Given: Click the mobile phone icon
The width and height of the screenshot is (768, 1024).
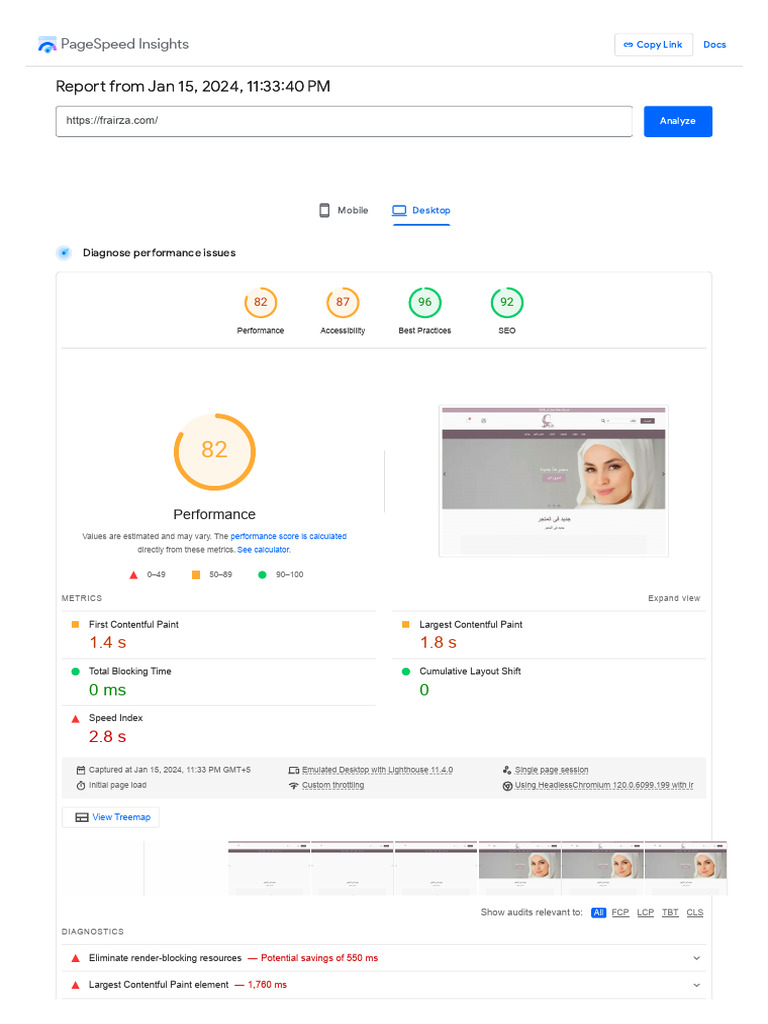Looking at the screenshot, I should pos(324,210).
